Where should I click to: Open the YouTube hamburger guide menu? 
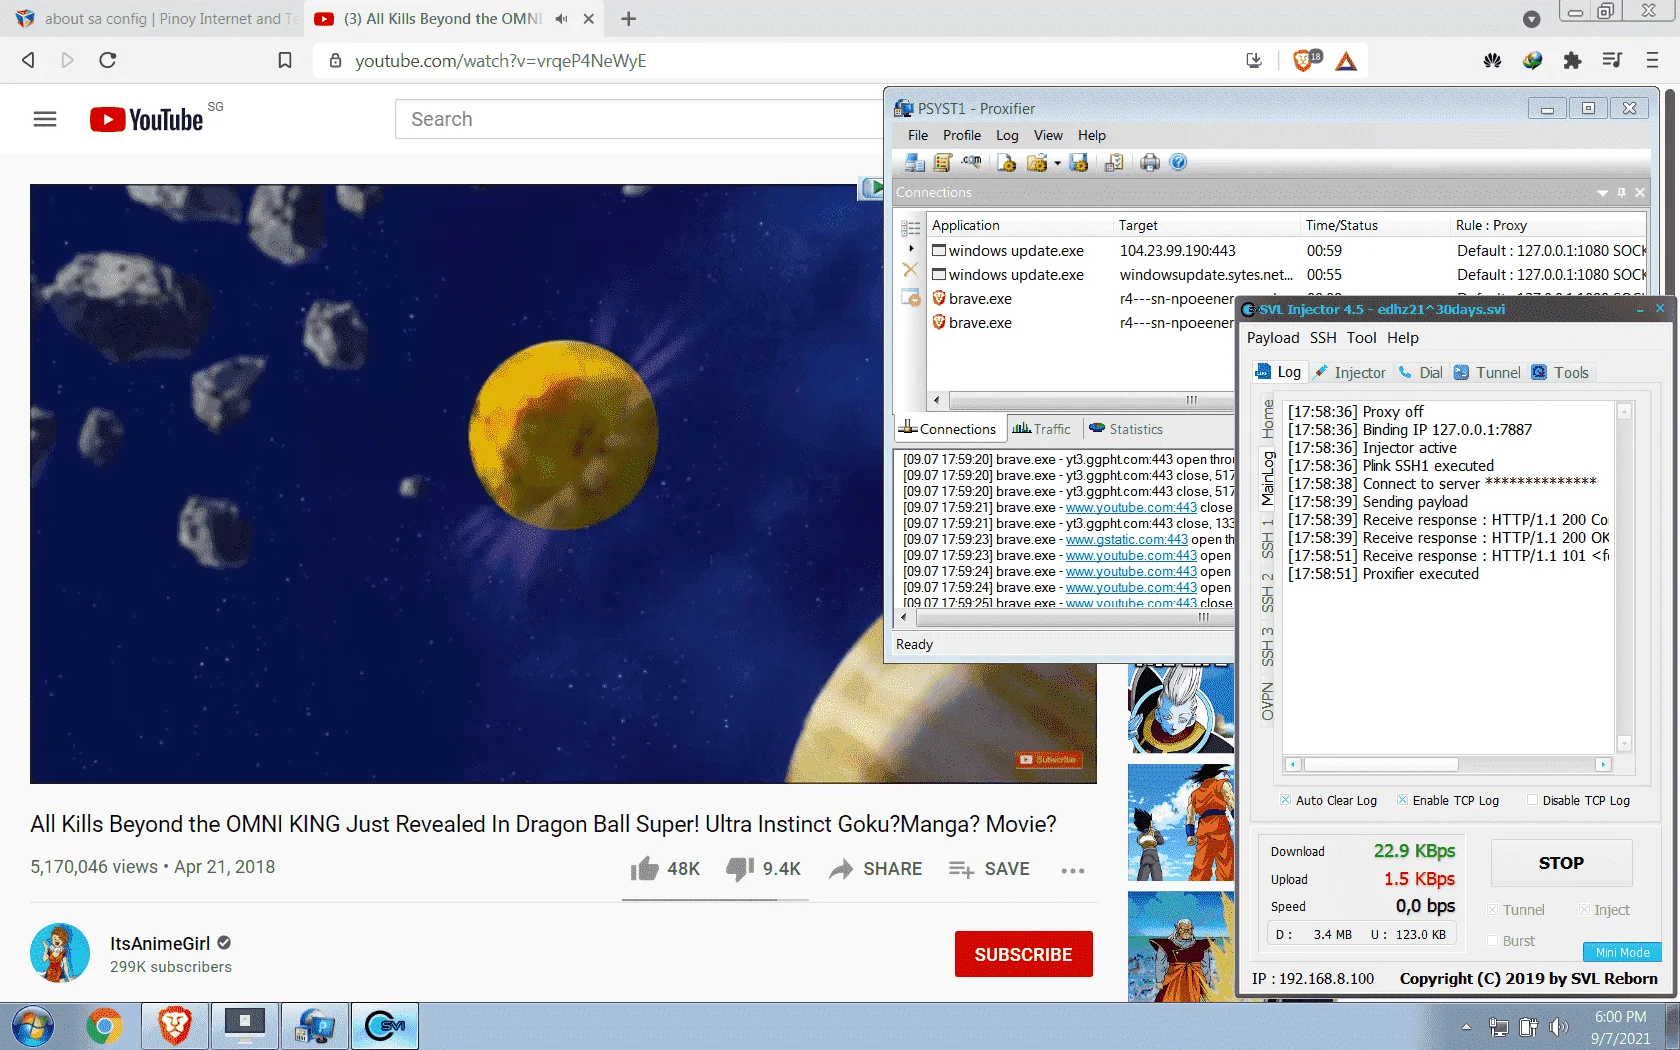pyautogui.click(x=45, y=119)
